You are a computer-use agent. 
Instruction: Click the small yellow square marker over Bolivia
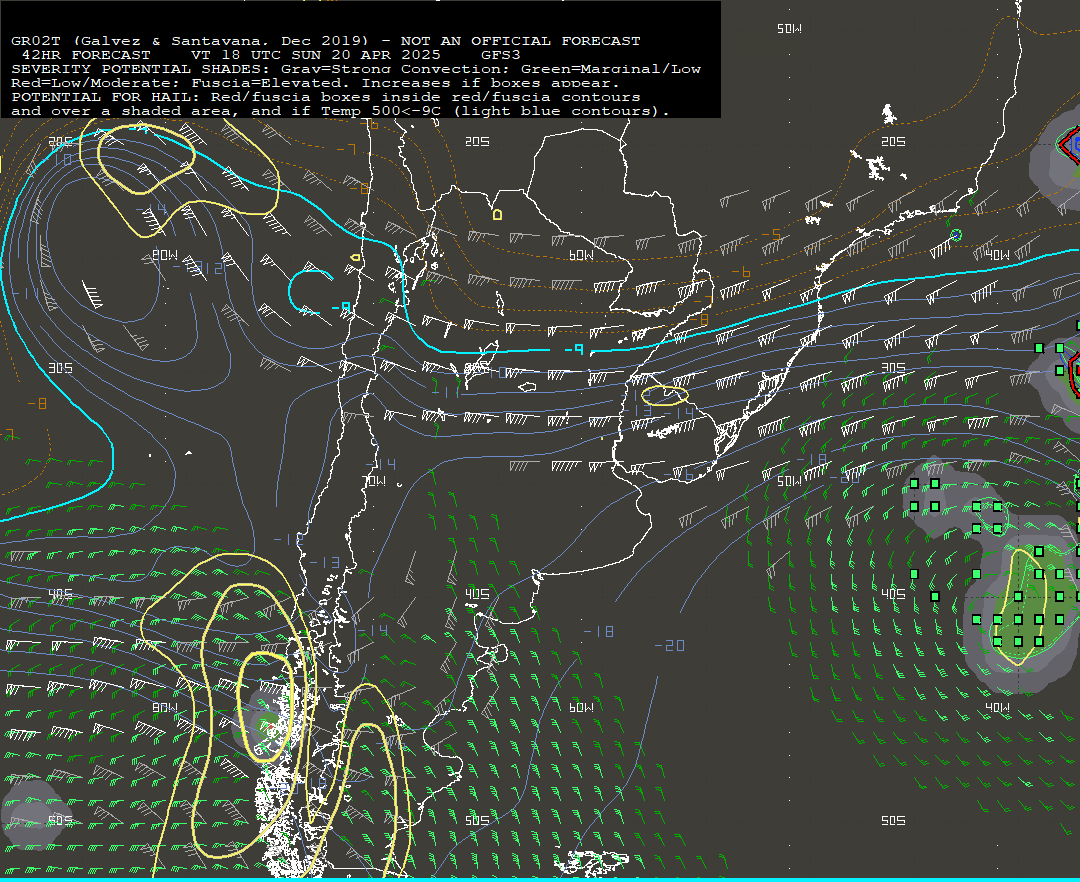pyautogui.click(x=497, y=215)
